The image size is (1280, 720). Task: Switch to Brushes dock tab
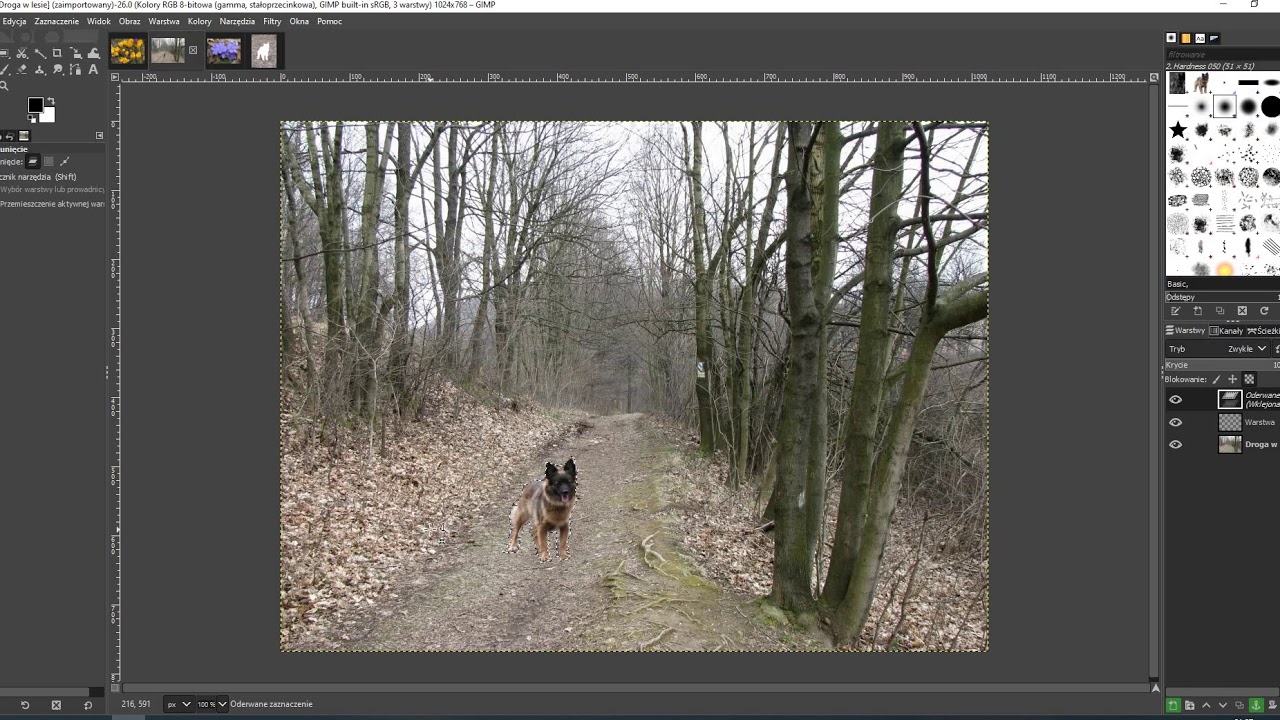[1171, 37]
